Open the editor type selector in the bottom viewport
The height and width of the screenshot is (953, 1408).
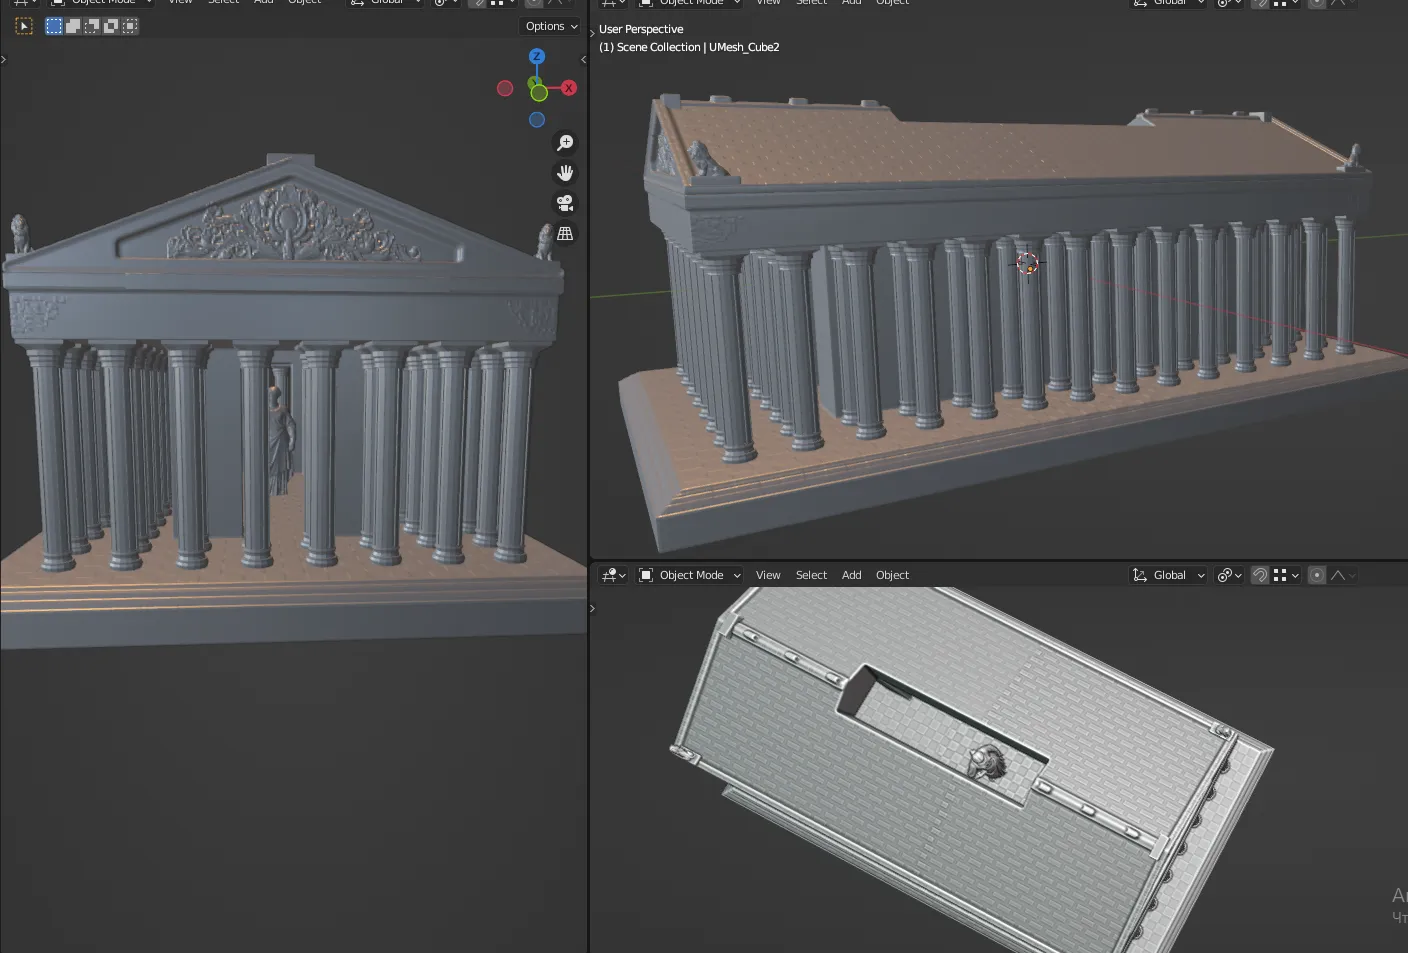pyautogui.click(x=612, y=575)
